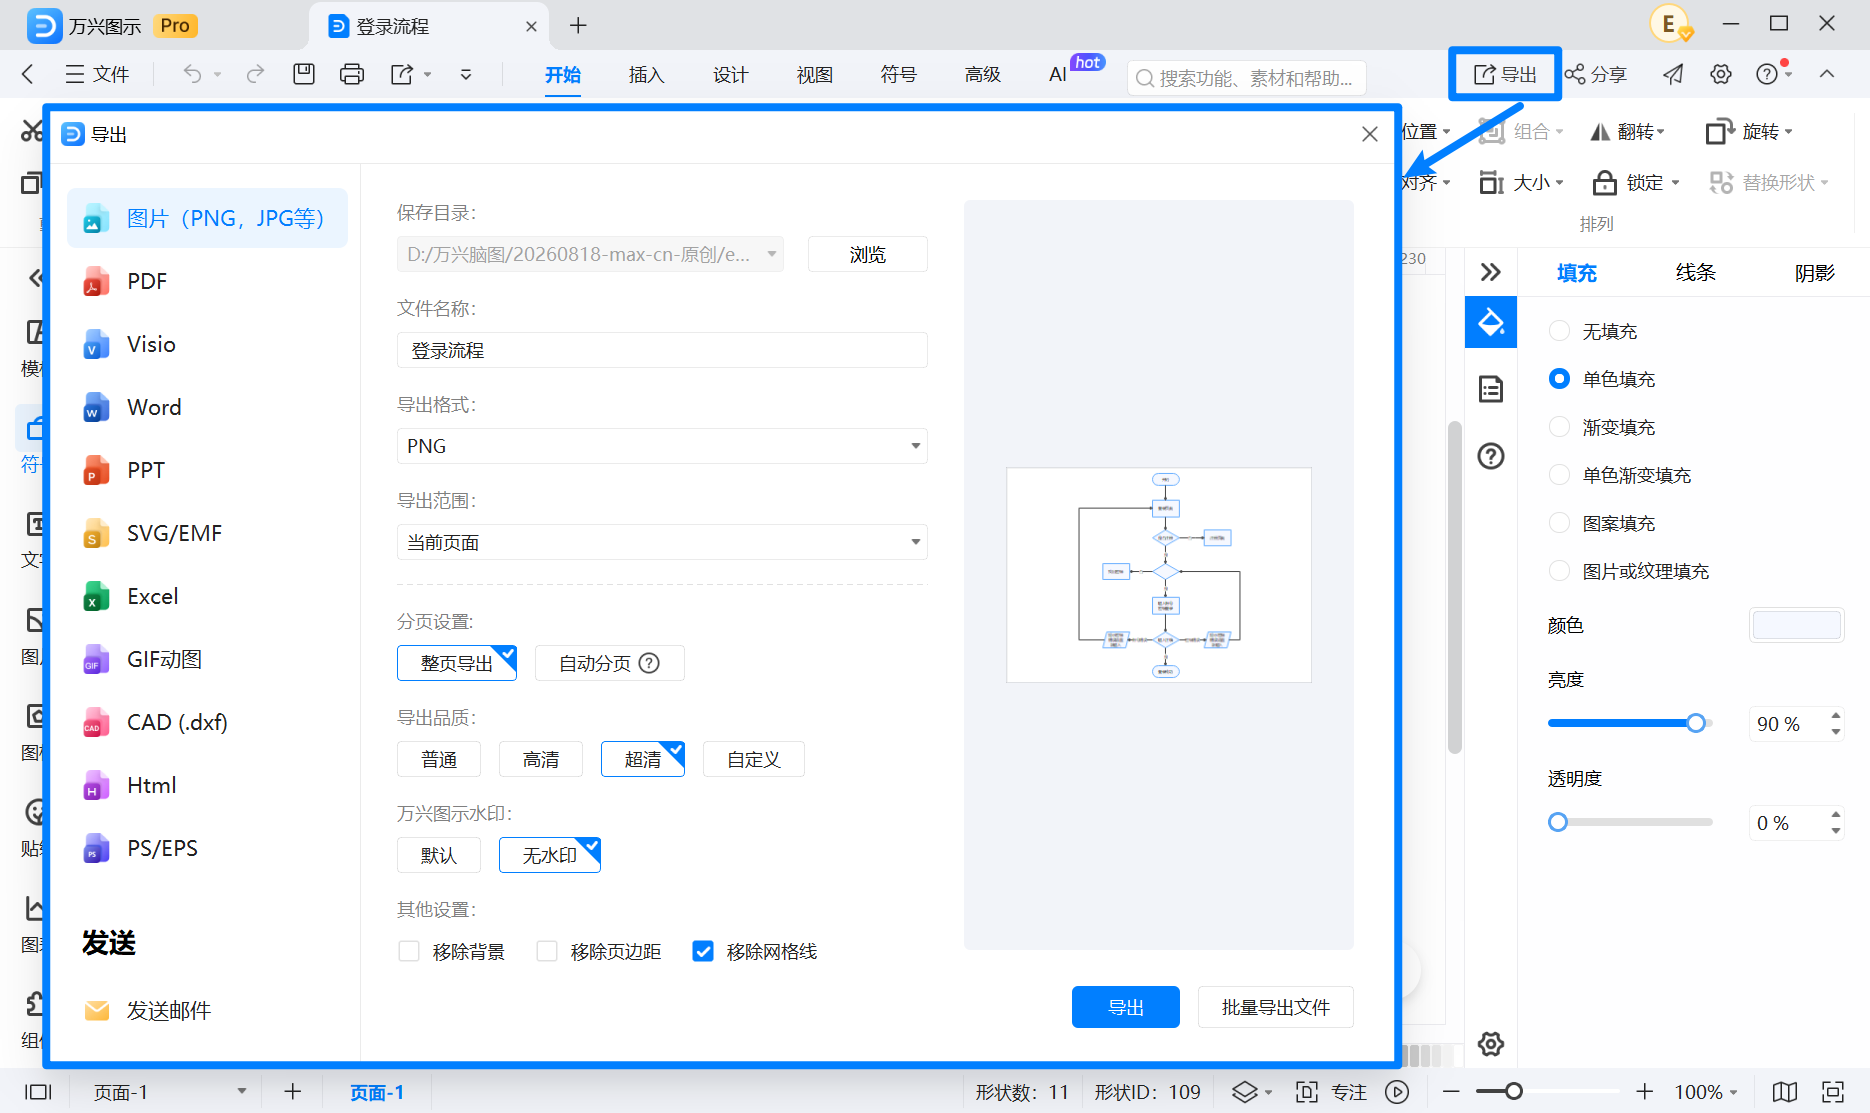Toggle fullscreen icon in status bar
The height and width of the screenshot is (1113, 1870).
coord(1833,1092)
